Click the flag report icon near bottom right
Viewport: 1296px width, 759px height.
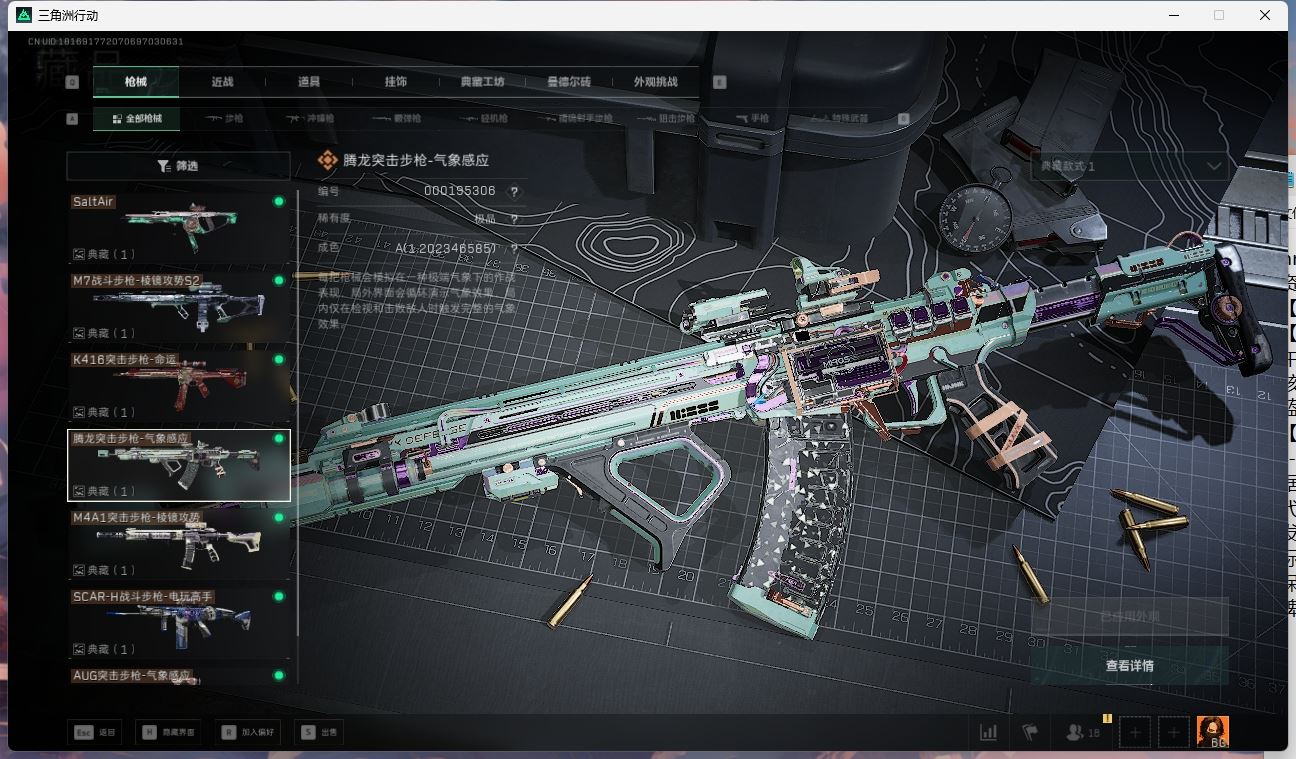click(1029, 730)
